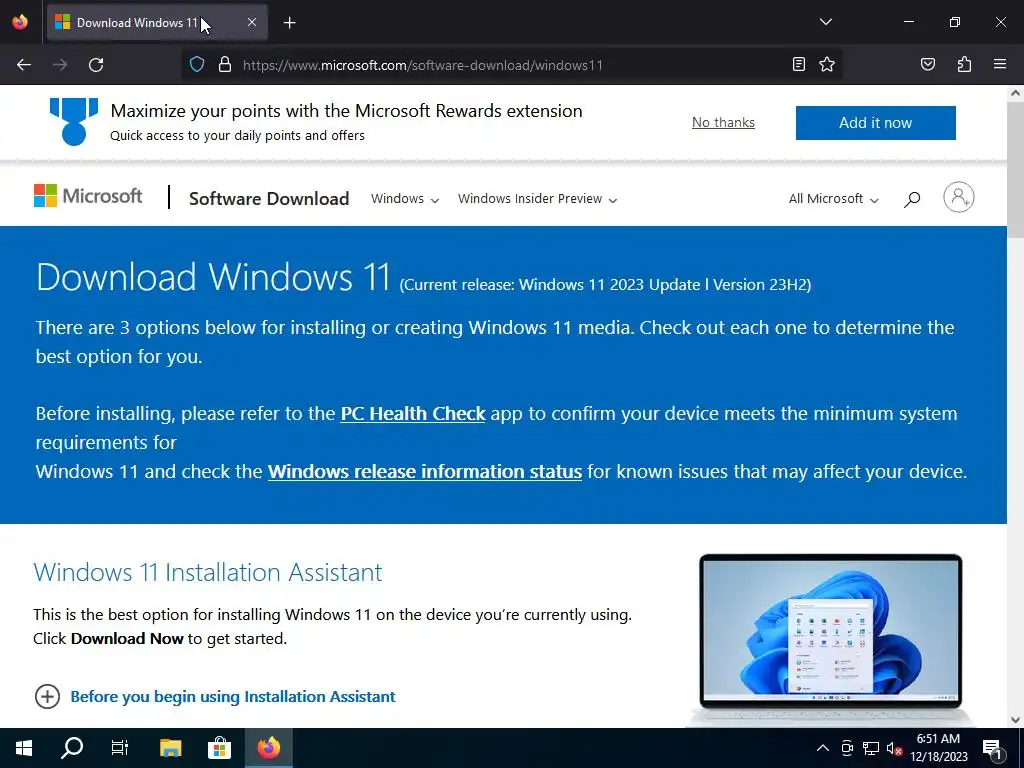The height and width of the screenshot is (768, 1024).
Task: Click the Firefox logo in the tab bar
Action: click(x=20, y=22)
